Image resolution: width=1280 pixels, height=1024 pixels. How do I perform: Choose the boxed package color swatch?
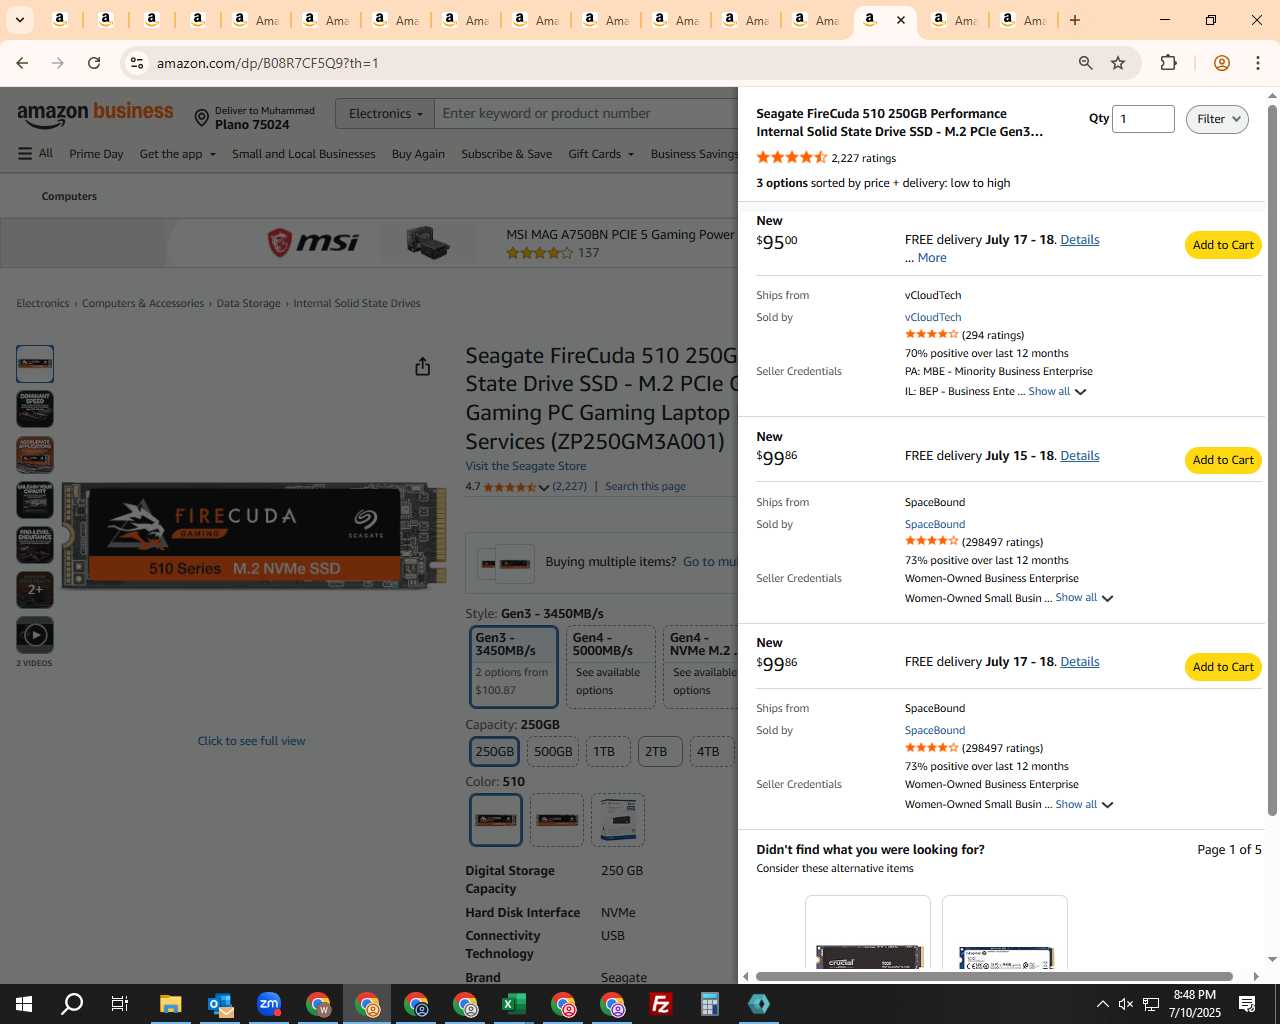pyautogui.click(x=618, y=820)
